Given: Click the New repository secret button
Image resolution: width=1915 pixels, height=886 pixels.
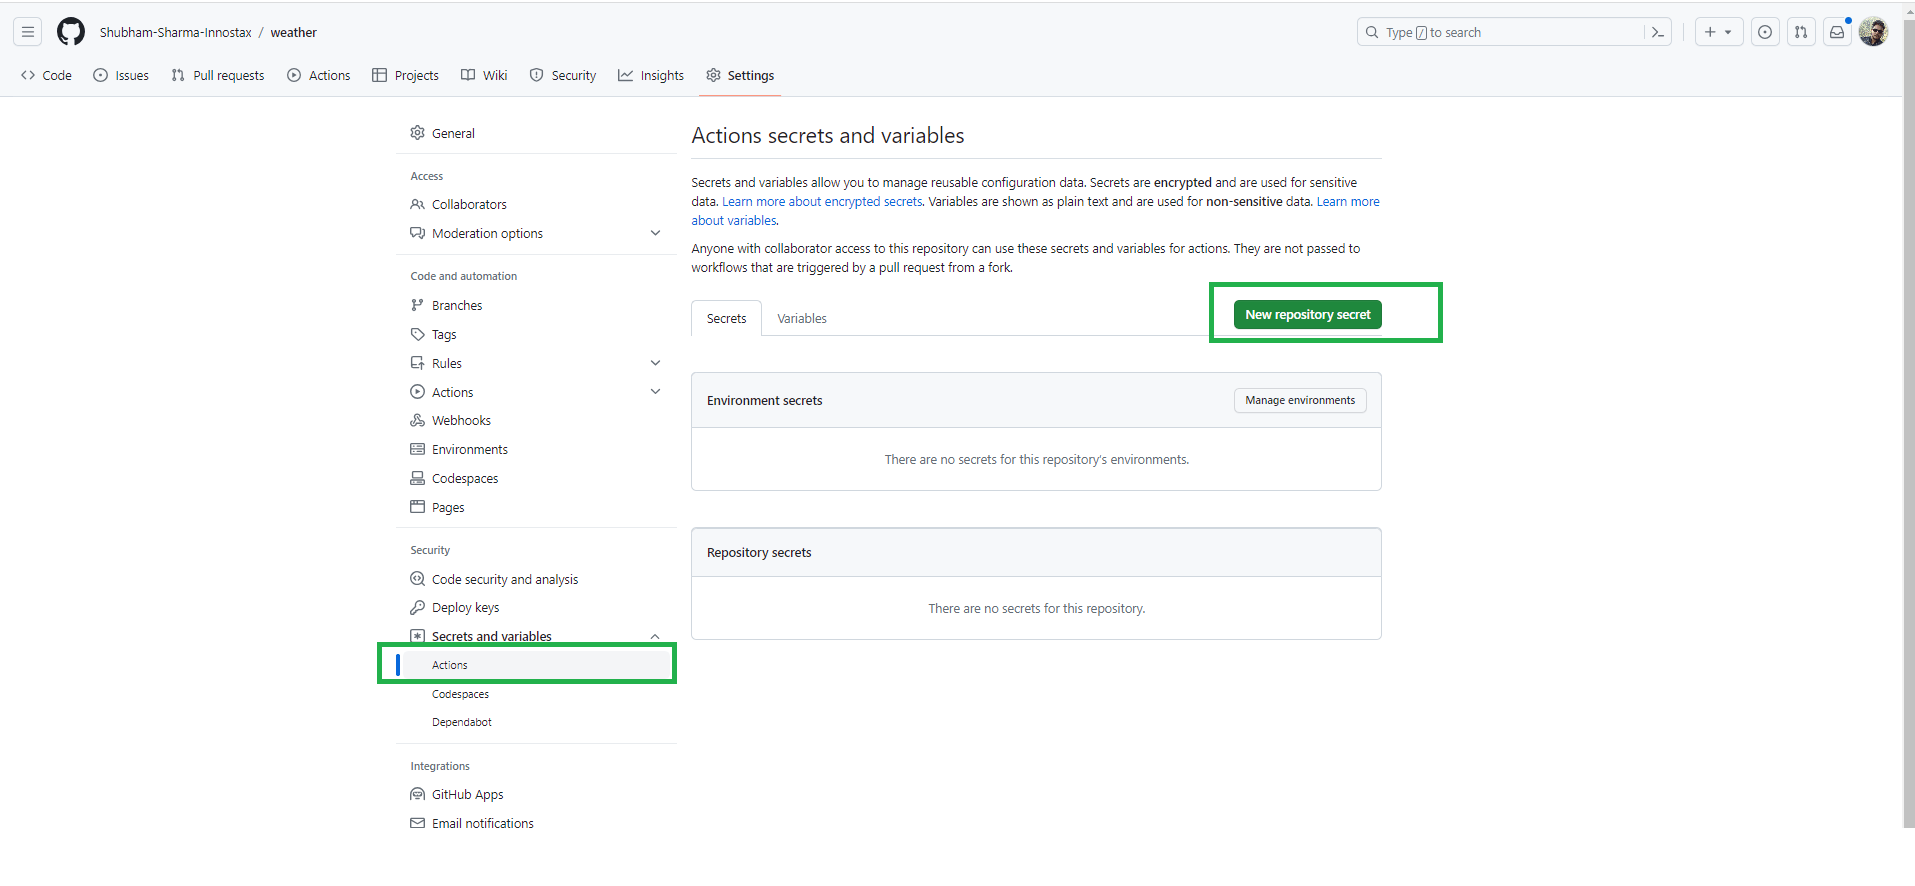Looking at the screenshot, I should point(1308,314).
